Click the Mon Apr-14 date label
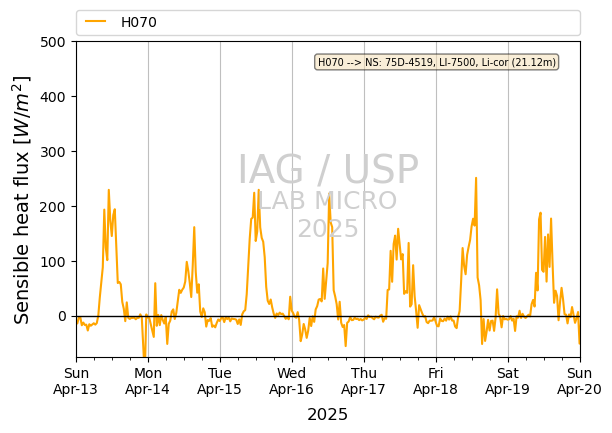The image size is (612, 433). [148, 381]
